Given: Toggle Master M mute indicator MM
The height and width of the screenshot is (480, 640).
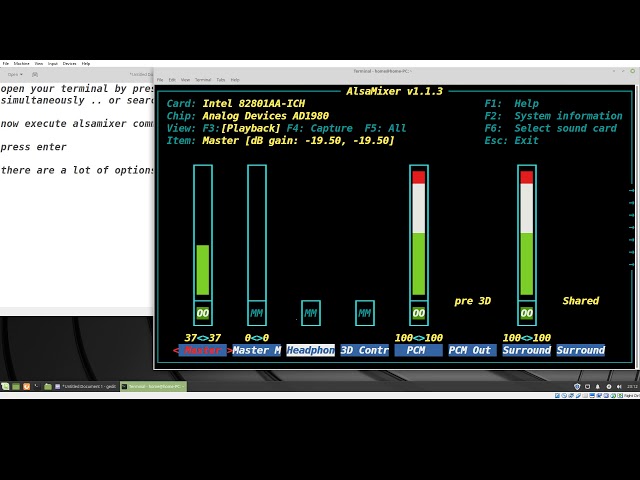Looking at the screenshot, I should pyautogui.click(x=257, y=313).
